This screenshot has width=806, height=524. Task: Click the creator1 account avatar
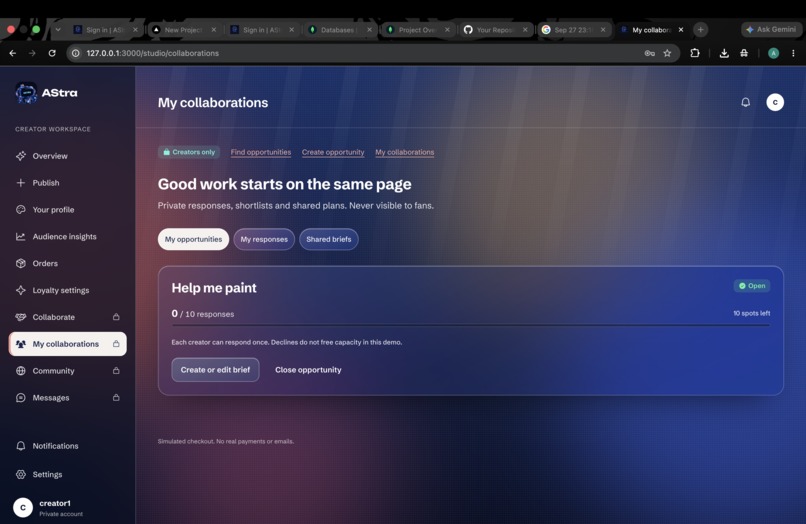pos(23,508)
